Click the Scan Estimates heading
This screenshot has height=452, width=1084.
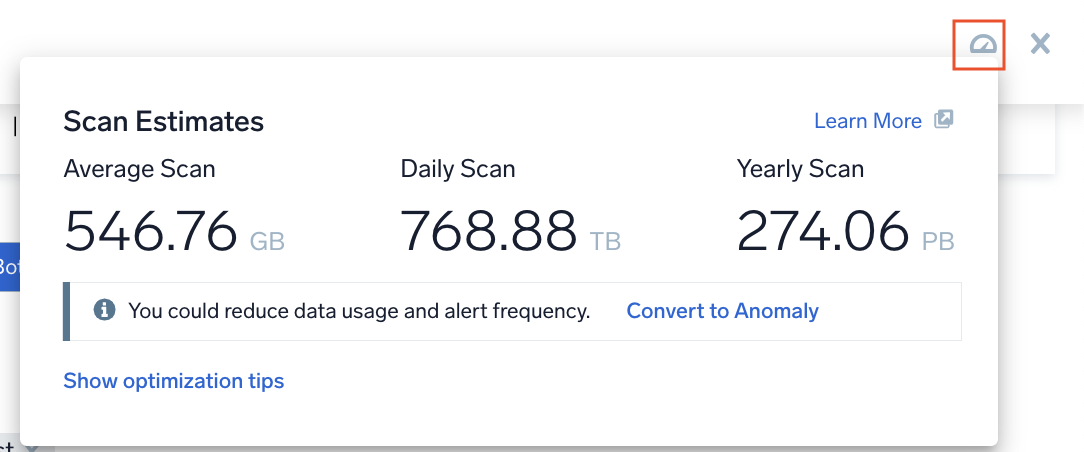(x=163, y=122)
